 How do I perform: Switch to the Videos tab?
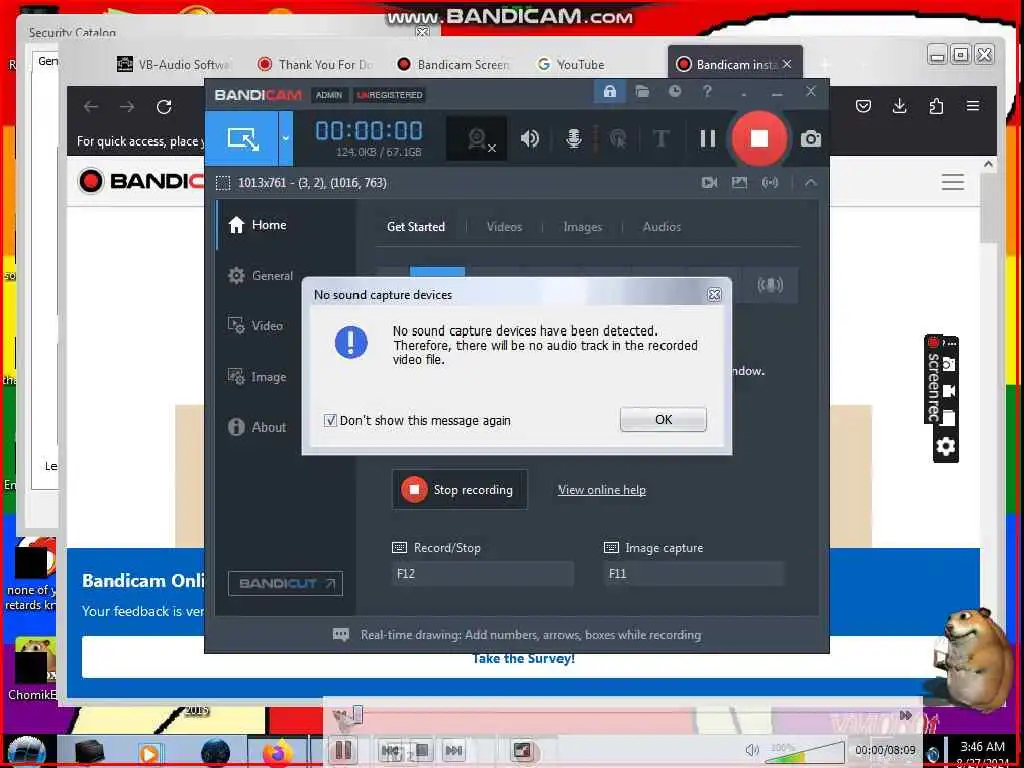tap(504, 227)
